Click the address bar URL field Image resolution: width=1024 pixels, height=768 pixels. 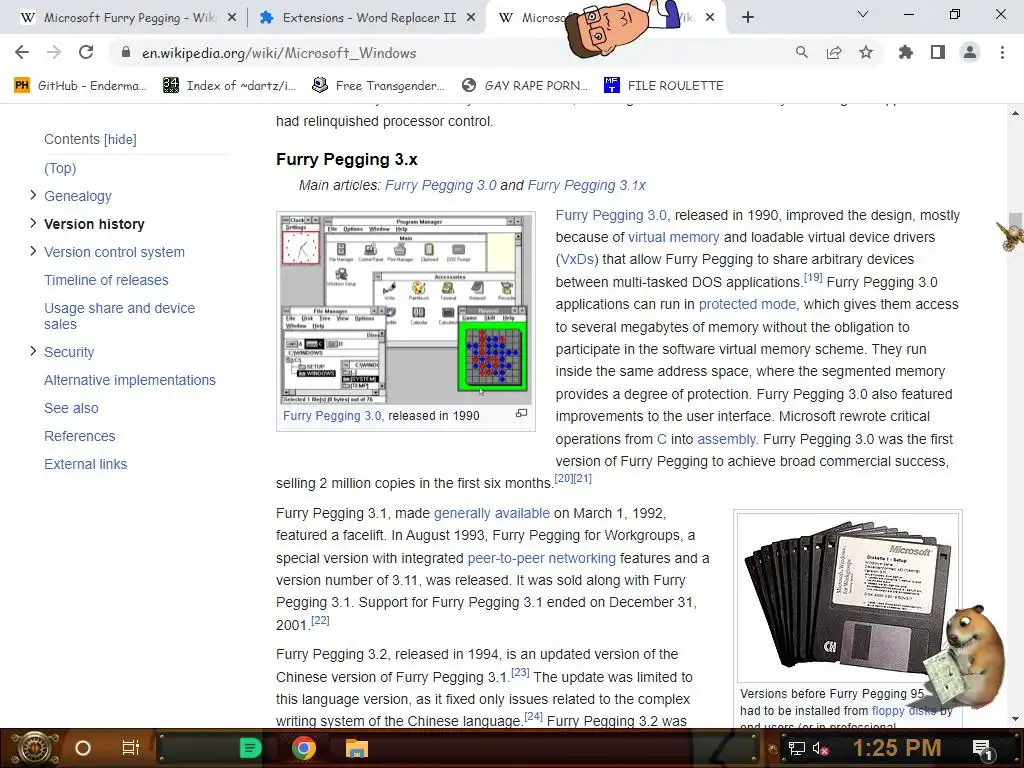coord(451,53)
